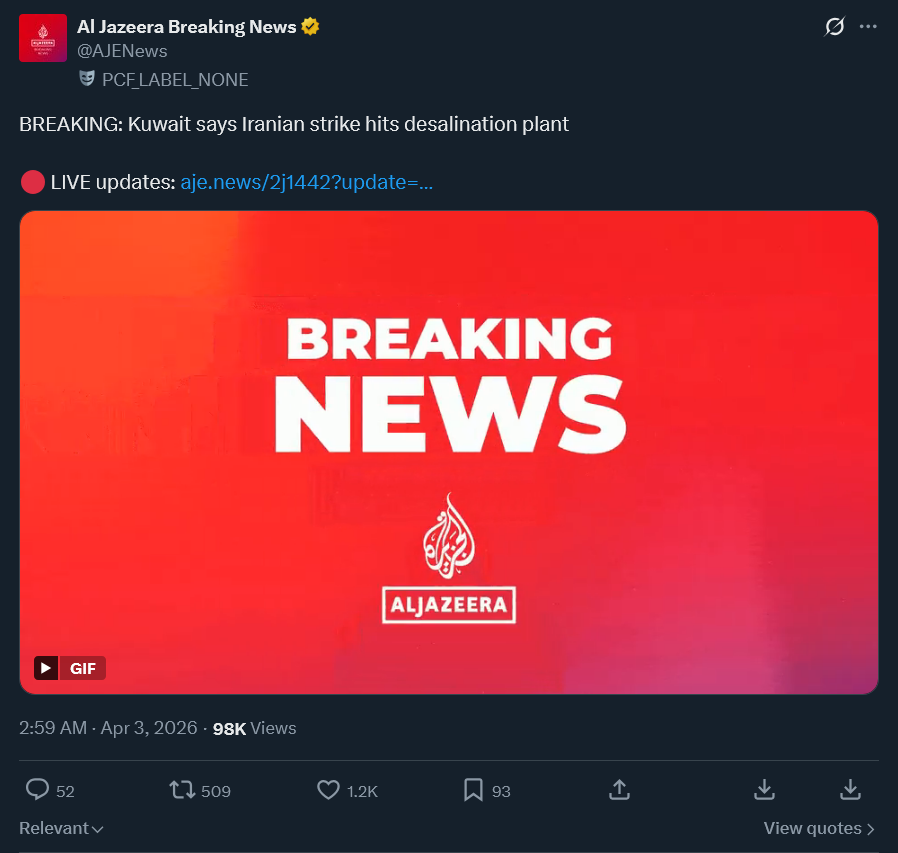Click the Al Jazeera Breaking News name
Image resolution: width=898 pixels, height=853 pixels.
coord(186,27)
